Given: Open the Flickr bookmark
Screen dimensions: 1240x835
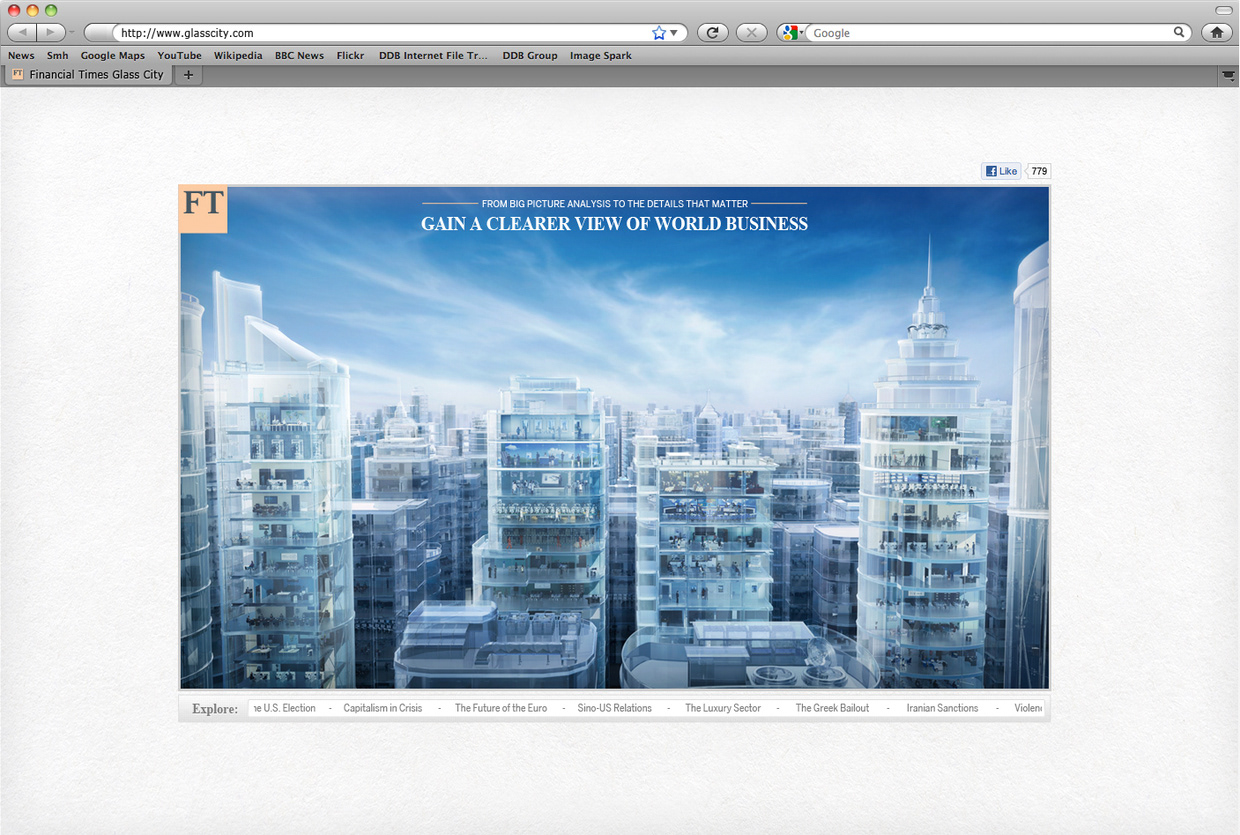Looking at the screenshot, I should tap(351, 56).
